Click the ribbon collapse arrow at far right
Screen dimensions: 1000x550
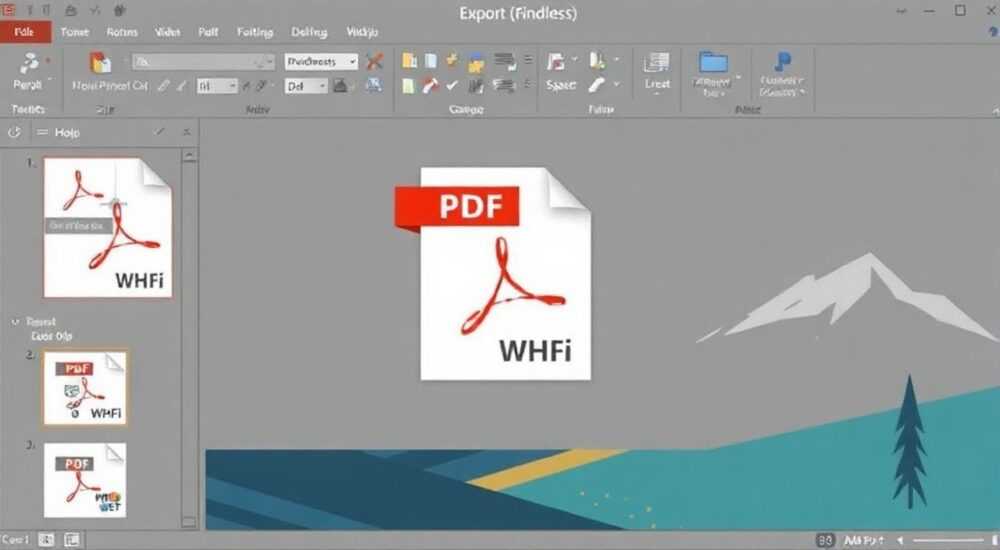pyautogui.click(x=995, y=112)
